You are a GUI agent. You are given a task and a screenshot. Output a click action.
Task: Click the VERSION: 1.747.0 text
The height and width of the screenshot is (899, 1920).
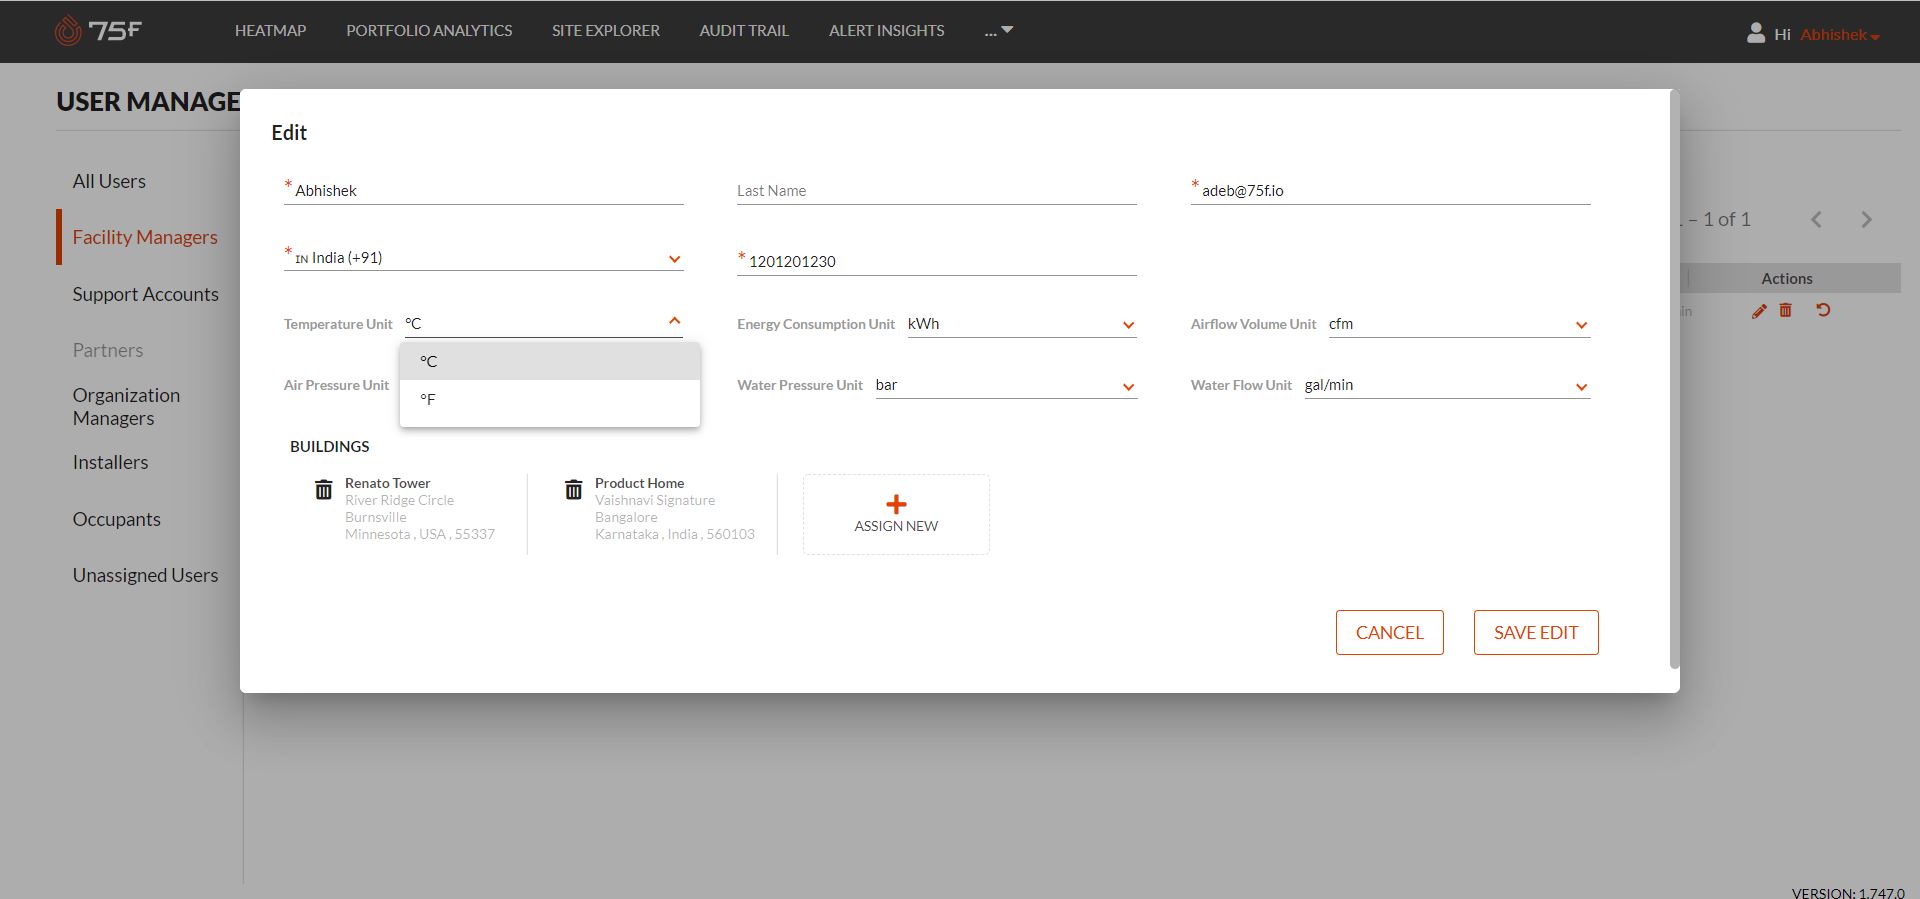pyautogui.click(x=1848, y=892)
